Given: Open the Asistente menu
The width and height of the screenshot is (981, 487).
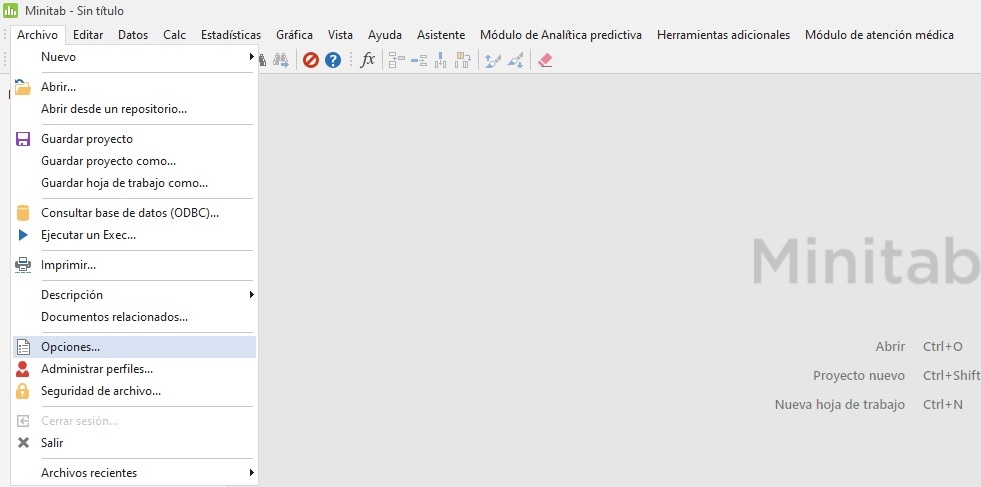Looking at the screenshot, I should [x=441, y=35].
